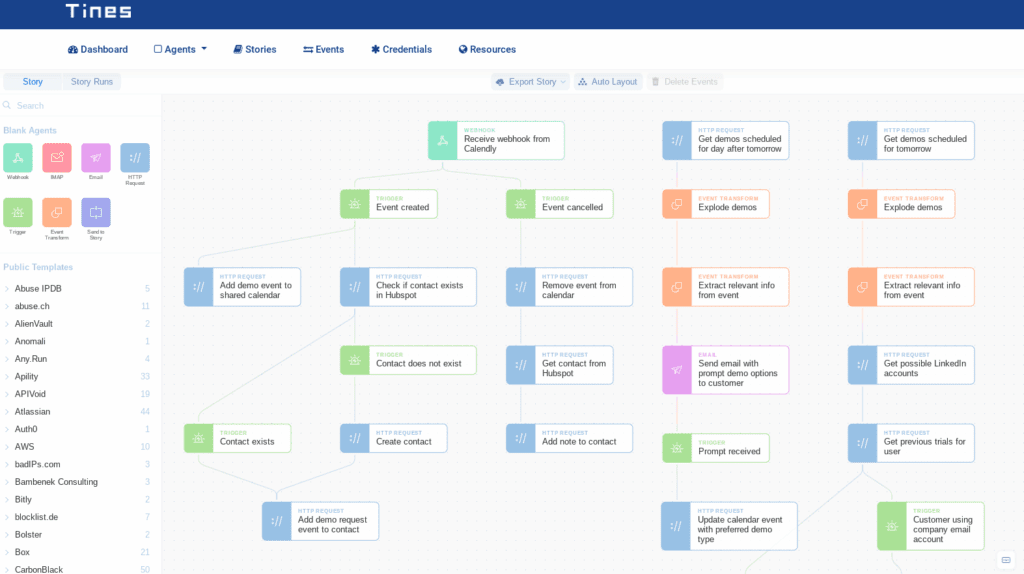Open the Export Story dropdown
The height and width of the screenshot is (574, 1024).
(x=530, y=82)
